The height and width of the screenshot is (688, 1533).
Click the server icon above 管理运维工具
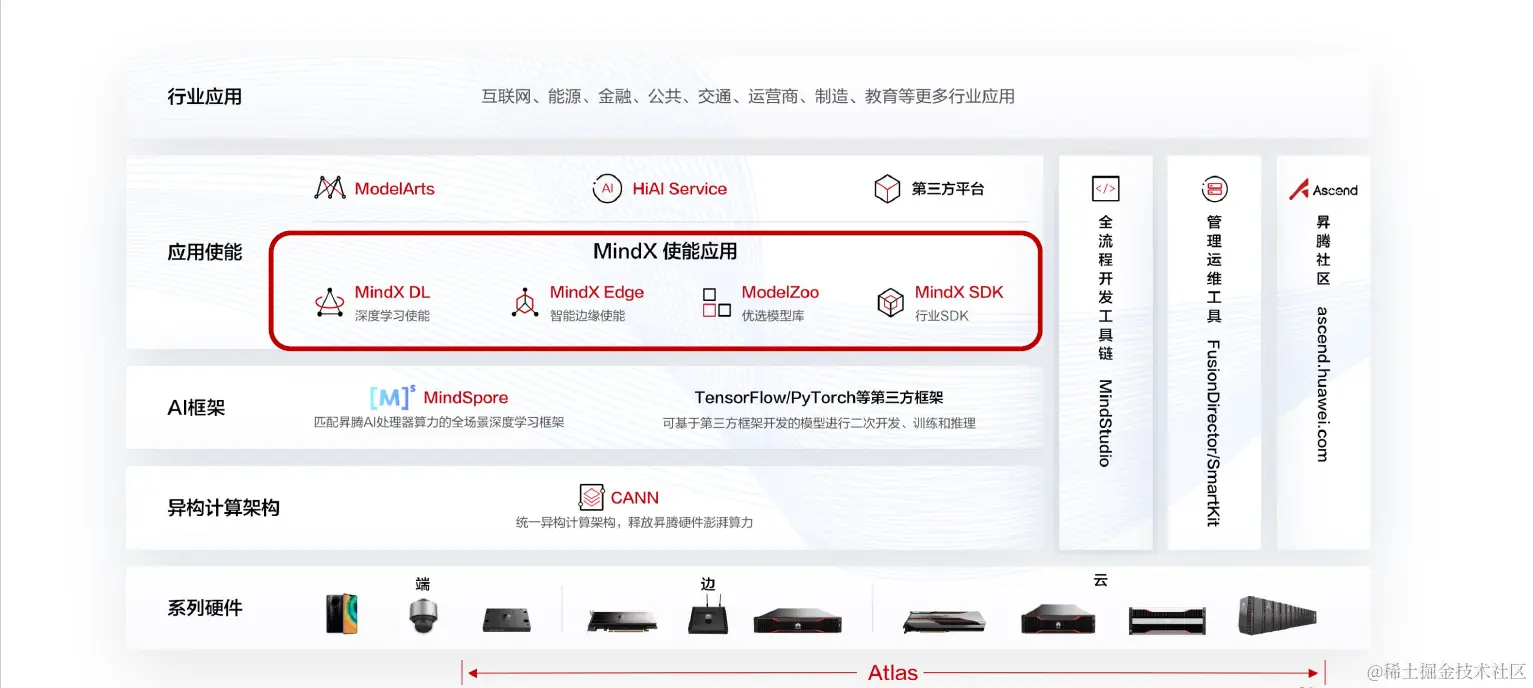[1214, 188]
